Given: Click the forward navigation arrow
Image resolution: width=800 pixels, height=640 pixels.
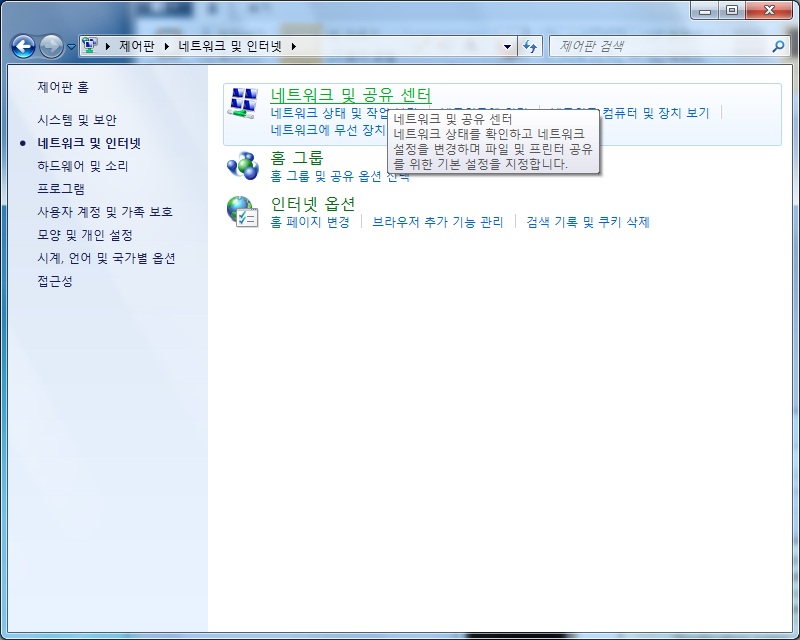Looking at the screenshot, I should click(51, 46).
